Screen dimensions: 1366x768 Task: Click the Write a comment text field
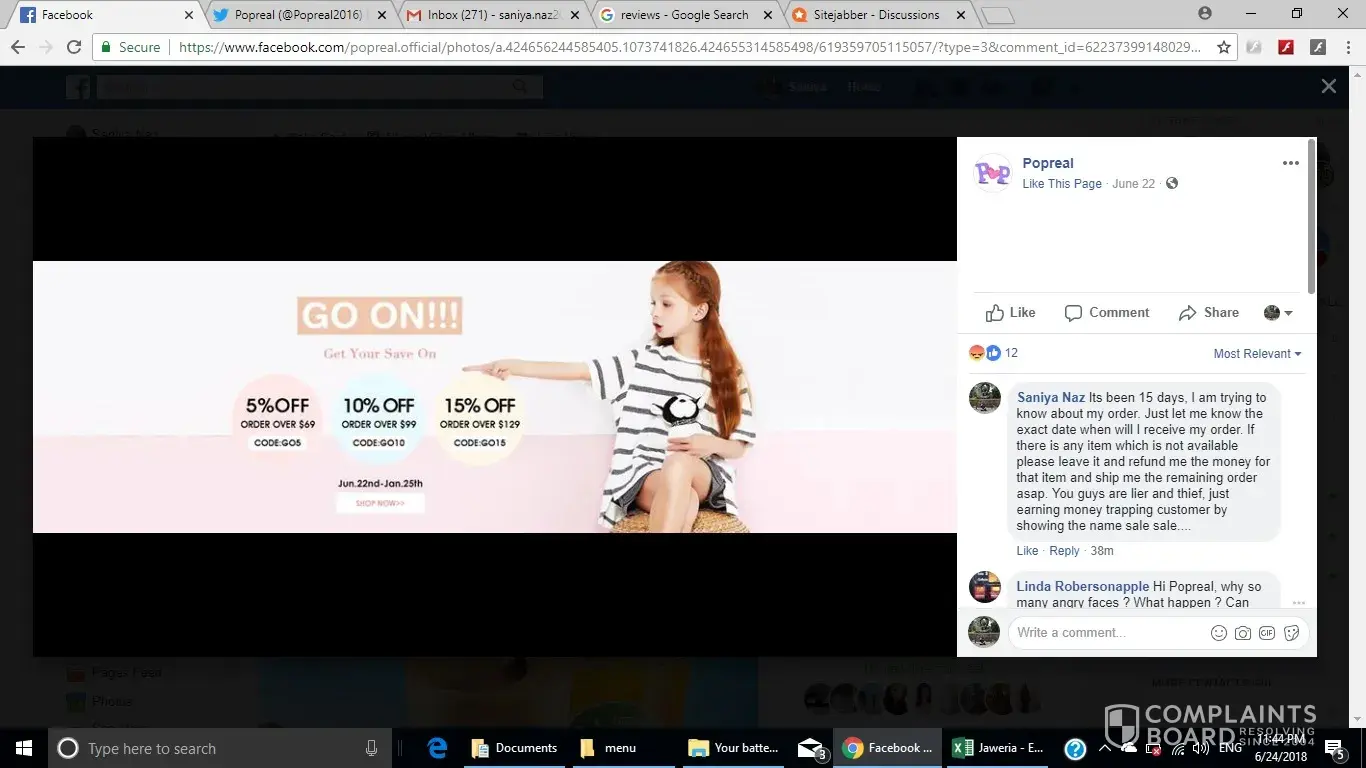point(1105,633)
